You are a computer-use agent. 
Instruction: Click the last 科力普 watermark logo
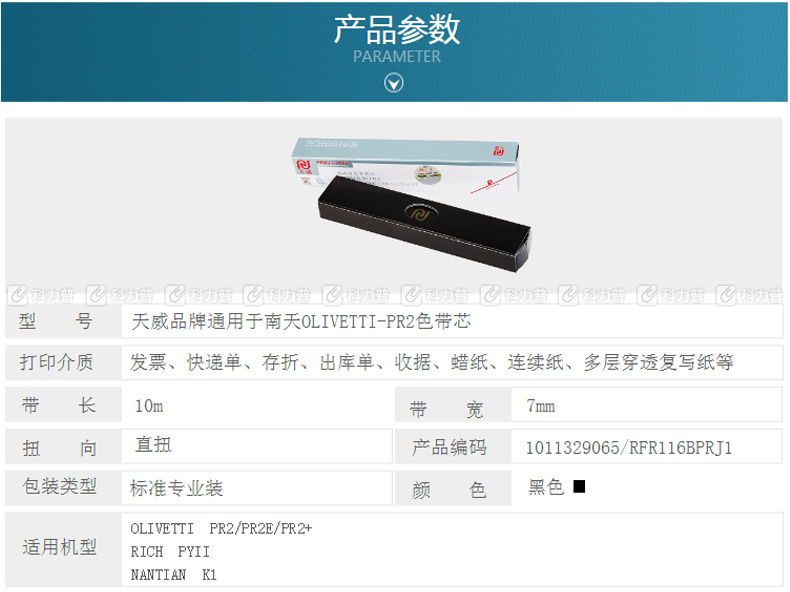750,295
